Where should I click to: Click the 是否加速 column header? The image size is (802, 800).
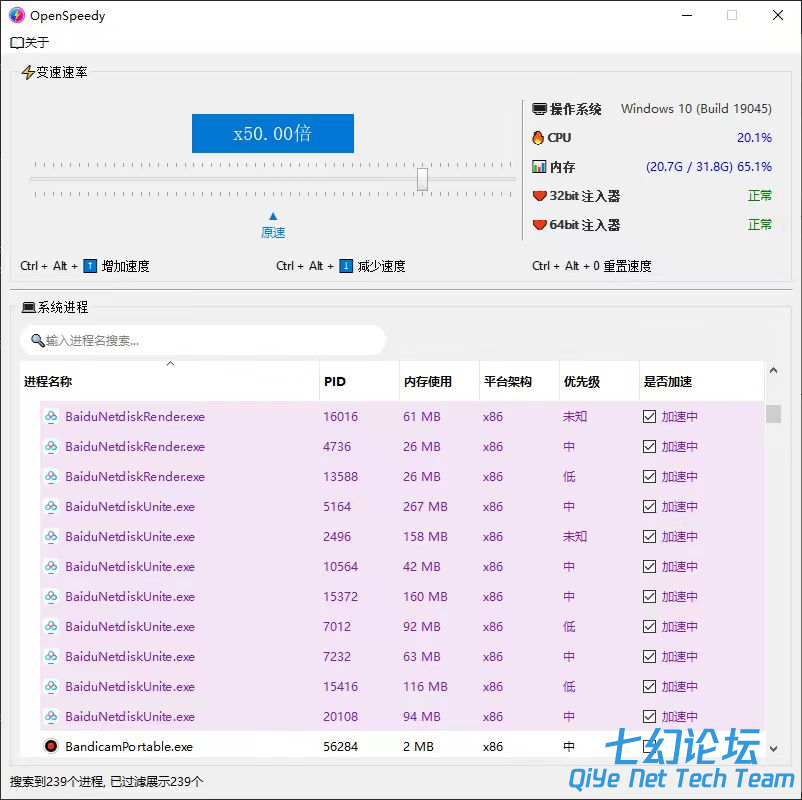tap(702, 381)
